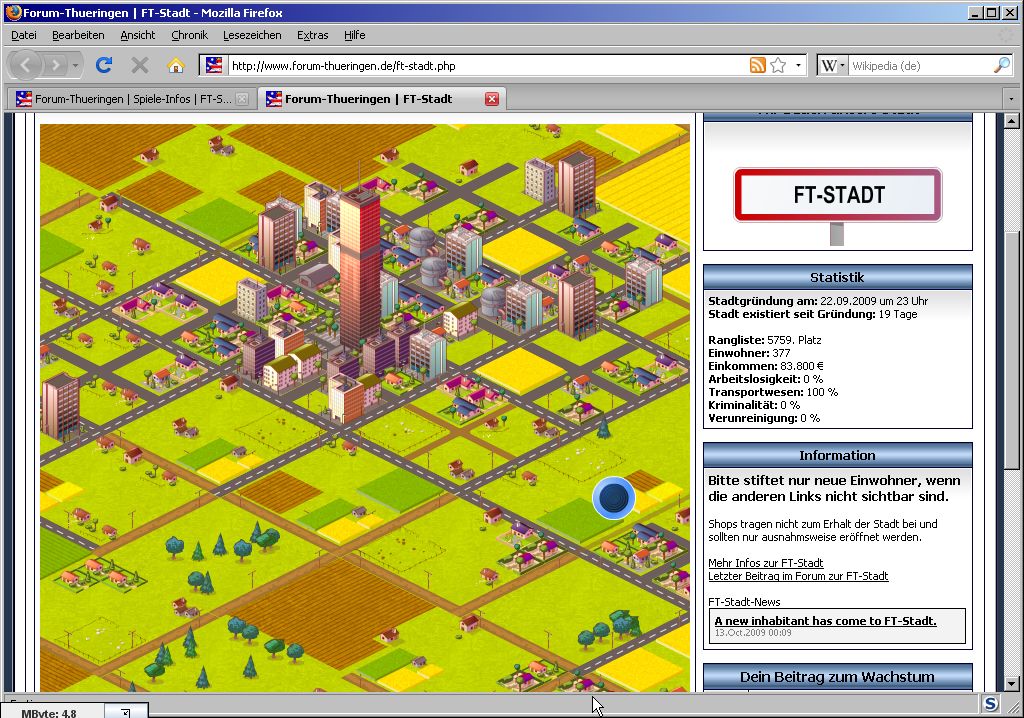Go back with the Back arrow button
Image resolution: width=1024 pixels, height=718 pixels.
(x=26, y=65)
